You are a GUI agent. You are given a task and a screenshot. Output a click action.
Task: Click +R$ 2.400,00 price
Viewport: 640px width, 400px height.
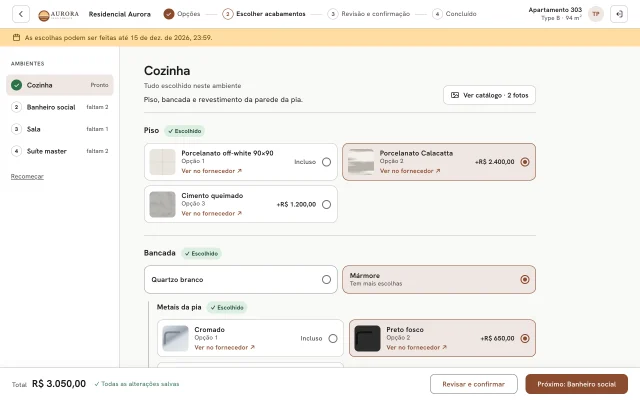(x=495, y=162)
